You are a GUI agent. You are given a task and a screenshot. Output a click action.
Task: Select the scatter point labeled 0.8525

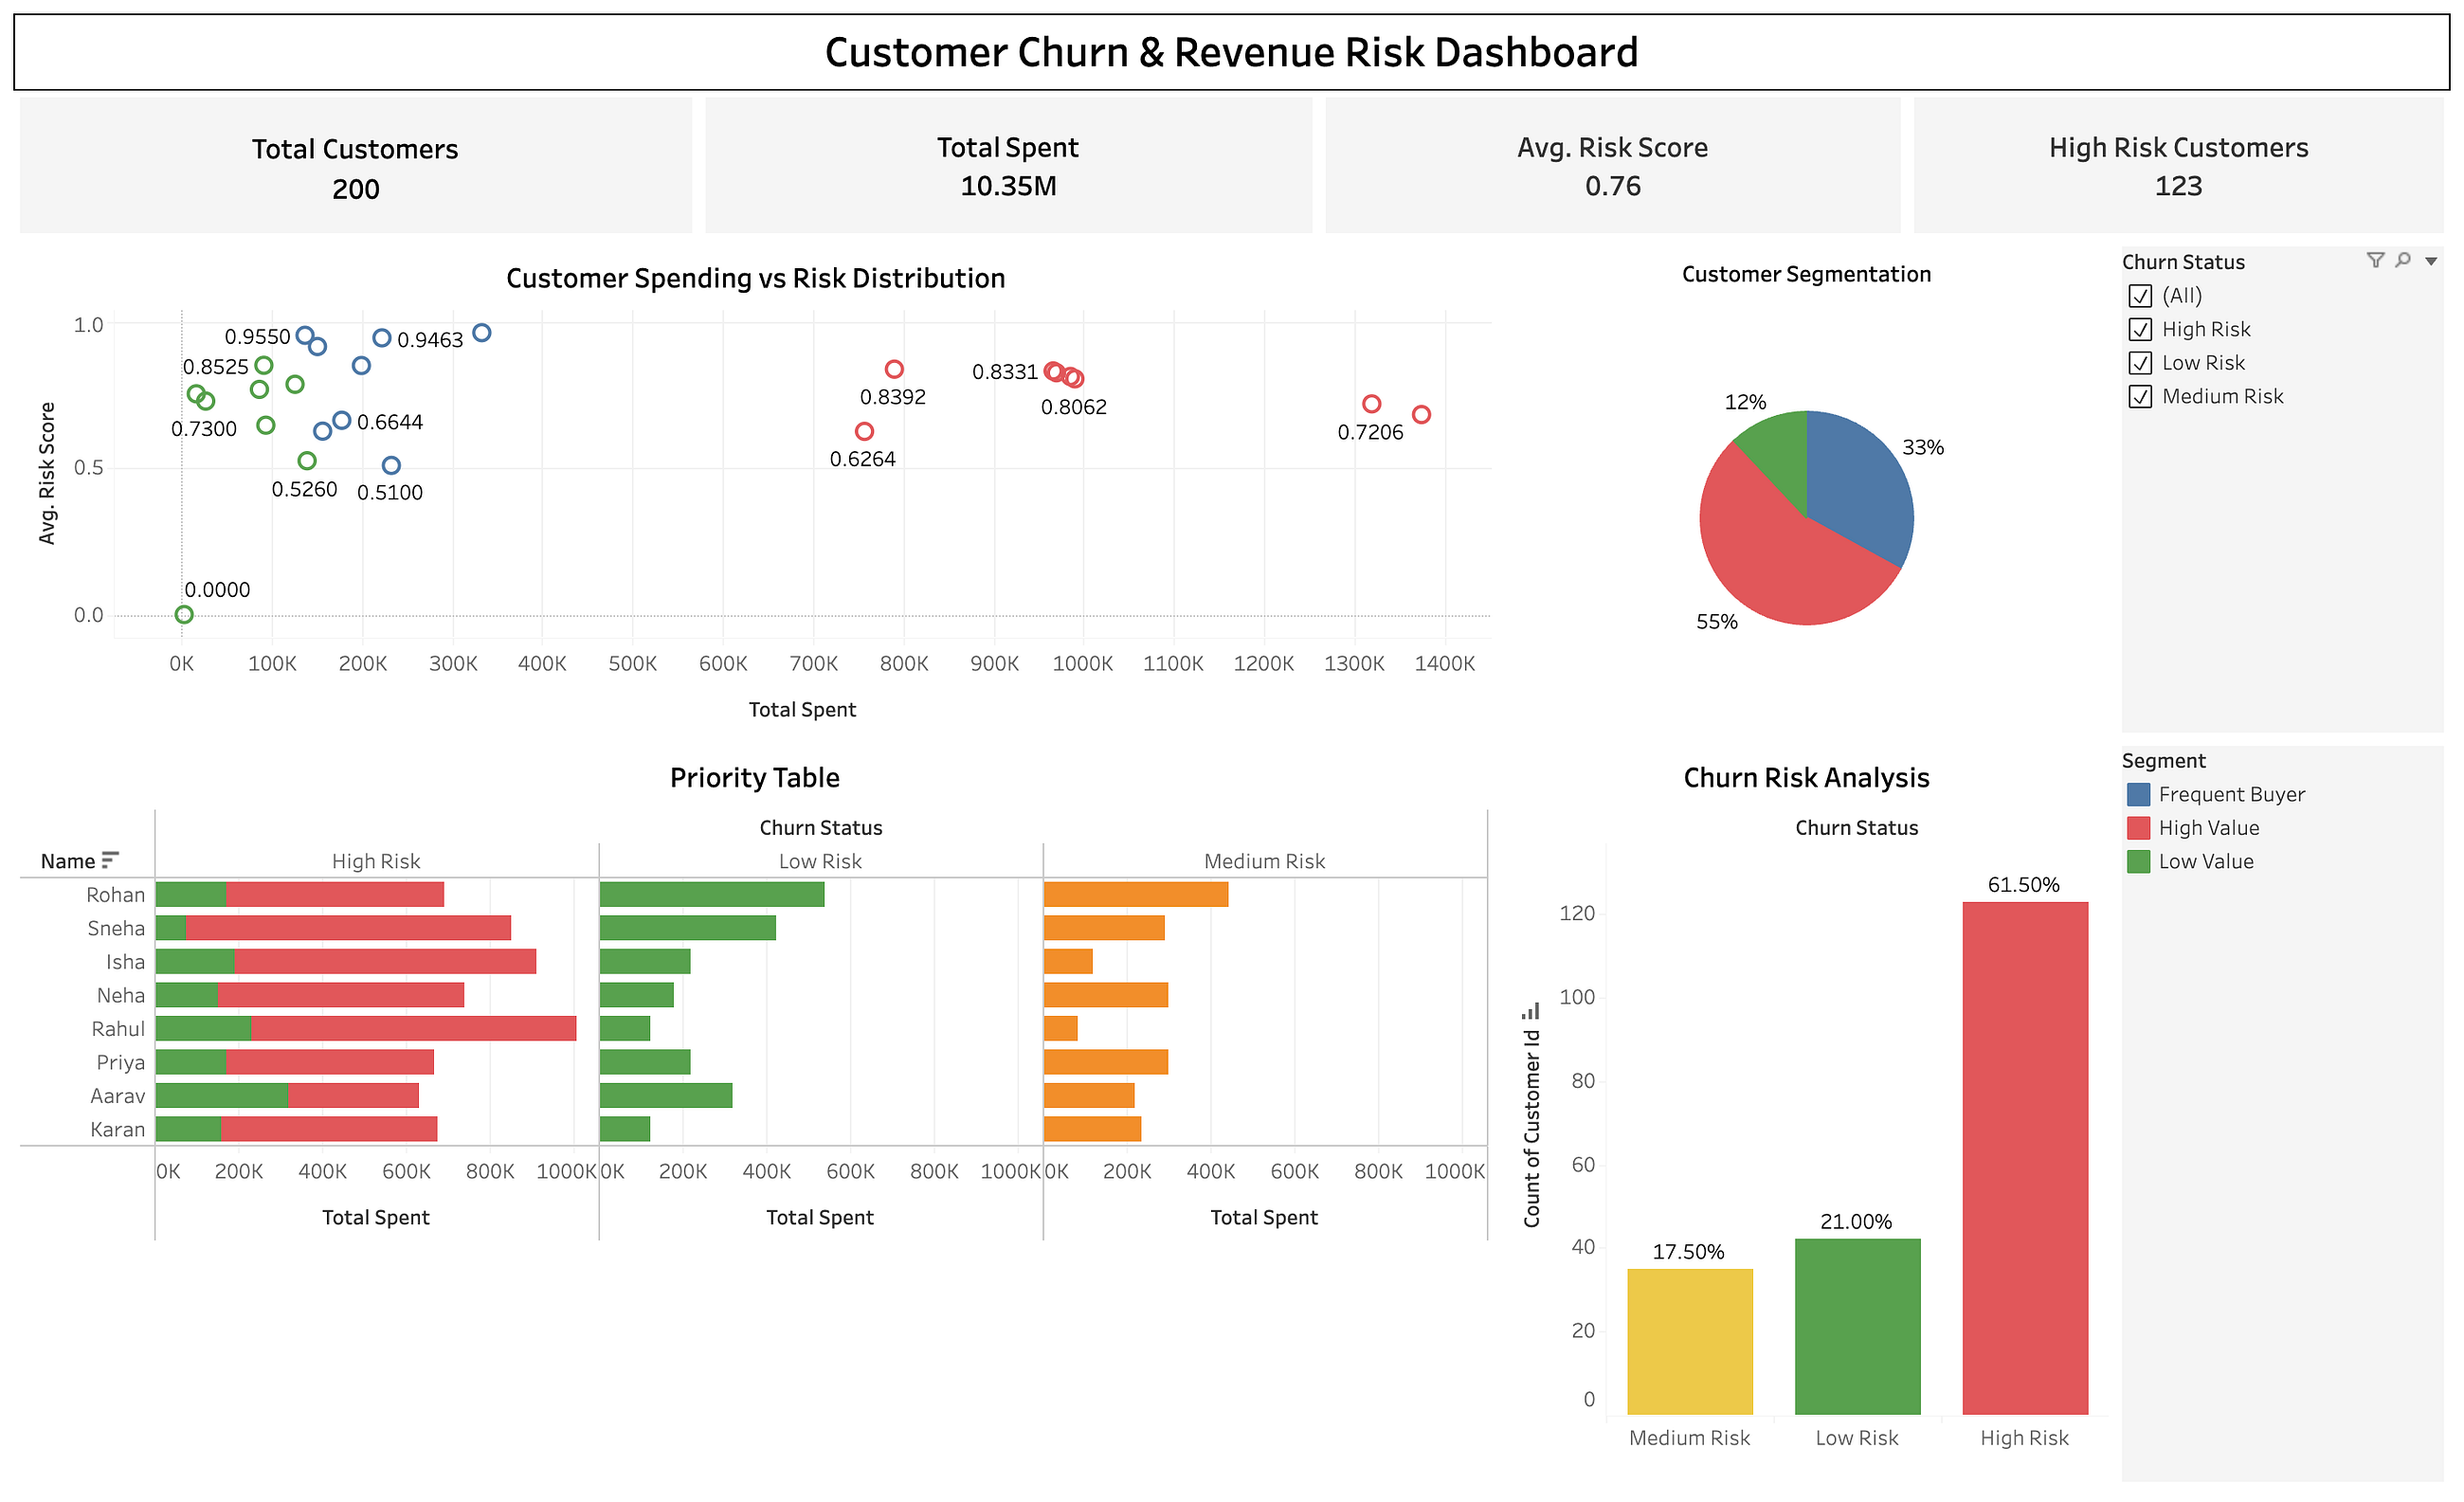(x=264, y=366)
